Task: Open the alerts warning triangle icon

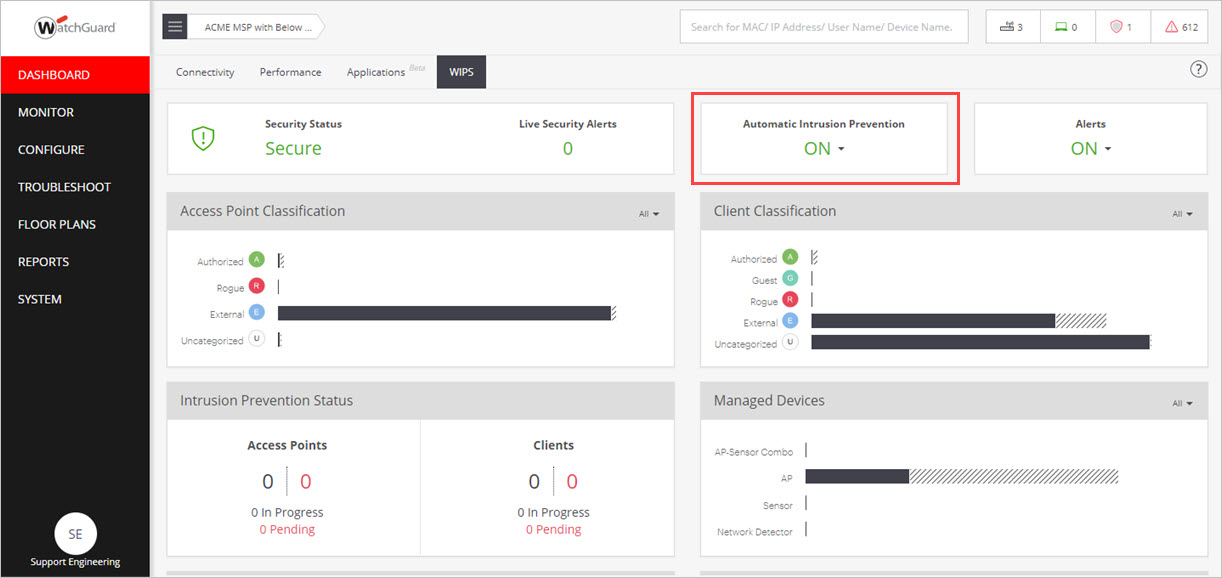Action: 1173,26
